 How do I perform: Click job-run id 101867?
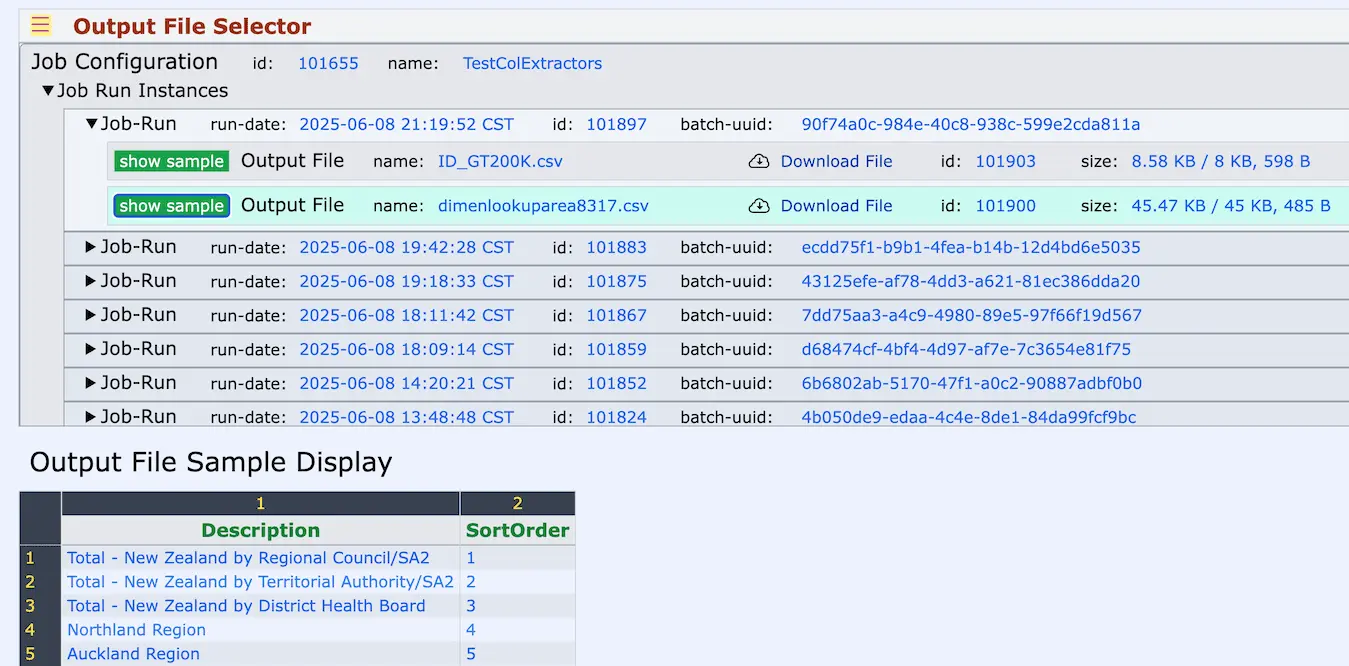click(x=616, y=315)
